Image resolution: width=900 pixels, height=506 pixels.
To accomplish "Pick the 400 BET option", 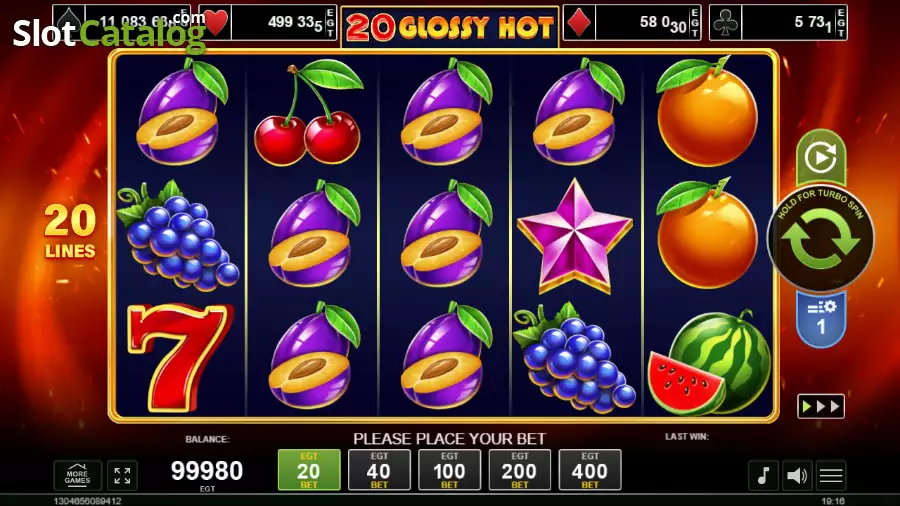I will tap(590, 470).
